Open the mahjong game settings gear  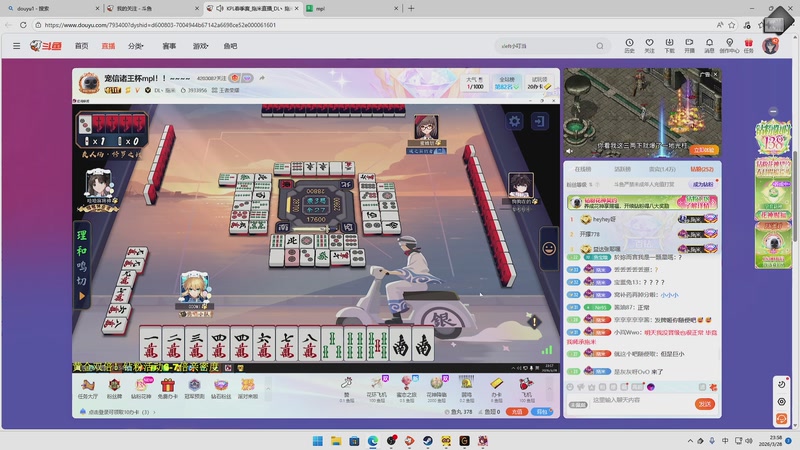click(x=514, y=121)
